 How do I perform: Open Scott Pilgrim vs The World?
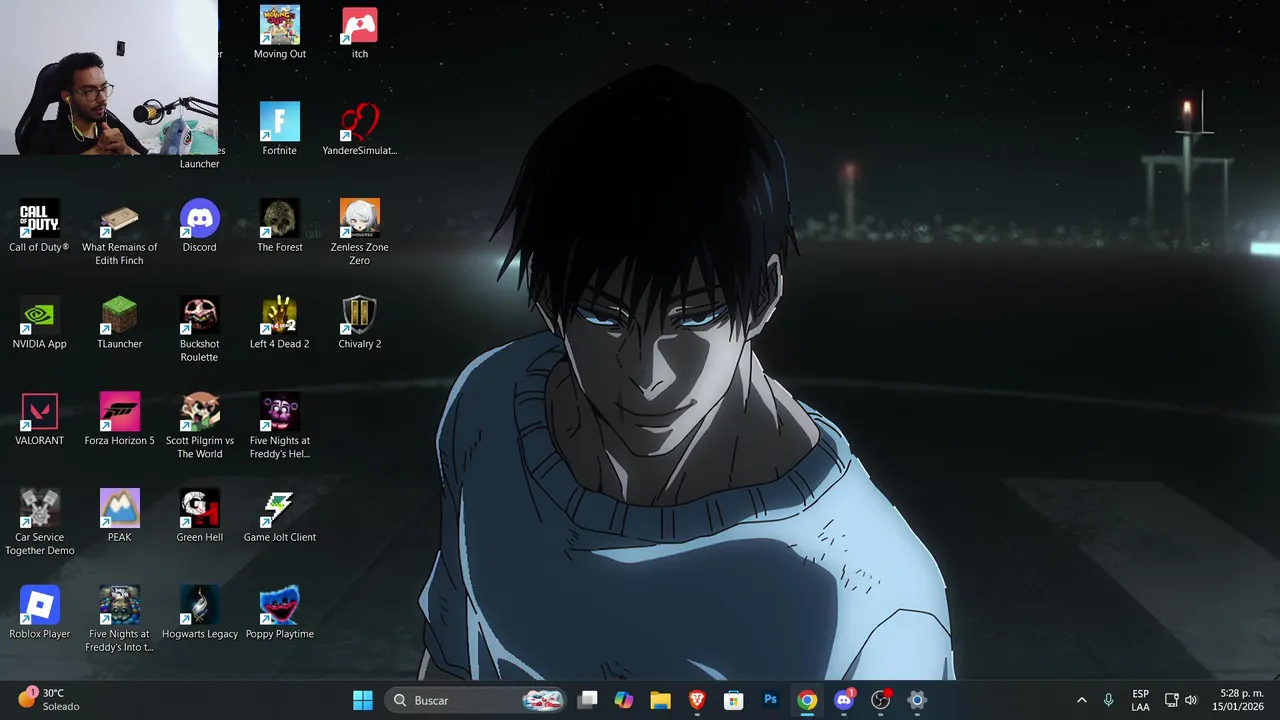(x=200, y=426)
